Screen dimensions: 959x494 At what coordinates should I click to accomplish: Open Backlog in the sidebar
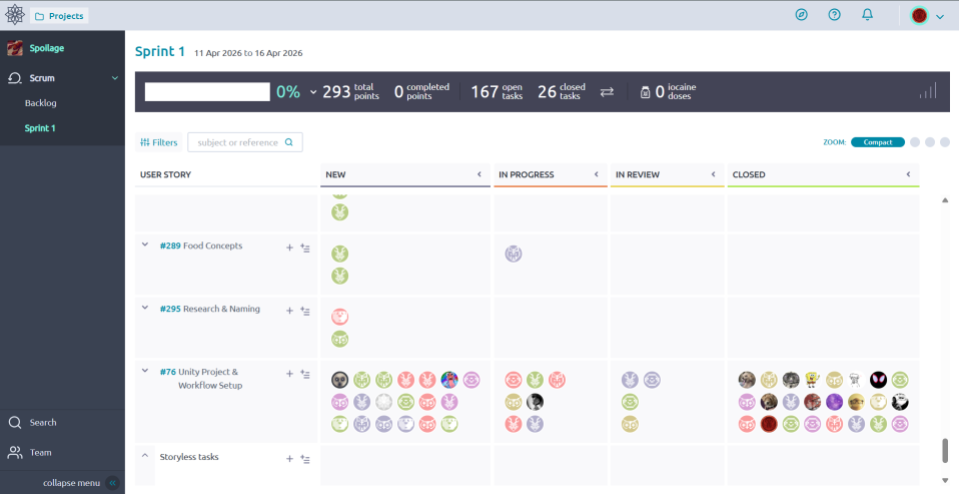pyautogui.click(x=41, y=103)
